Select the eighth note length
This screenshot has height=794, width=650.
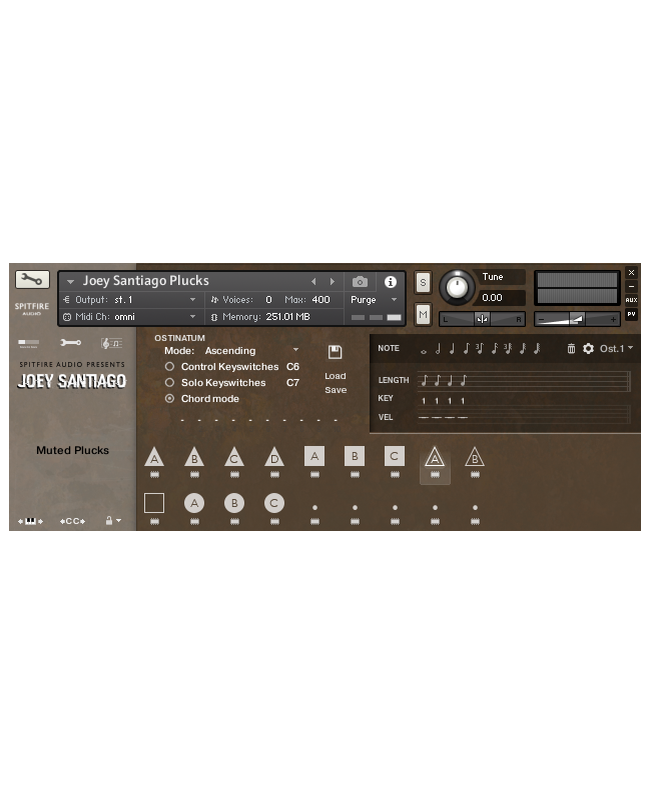[466, 348]
